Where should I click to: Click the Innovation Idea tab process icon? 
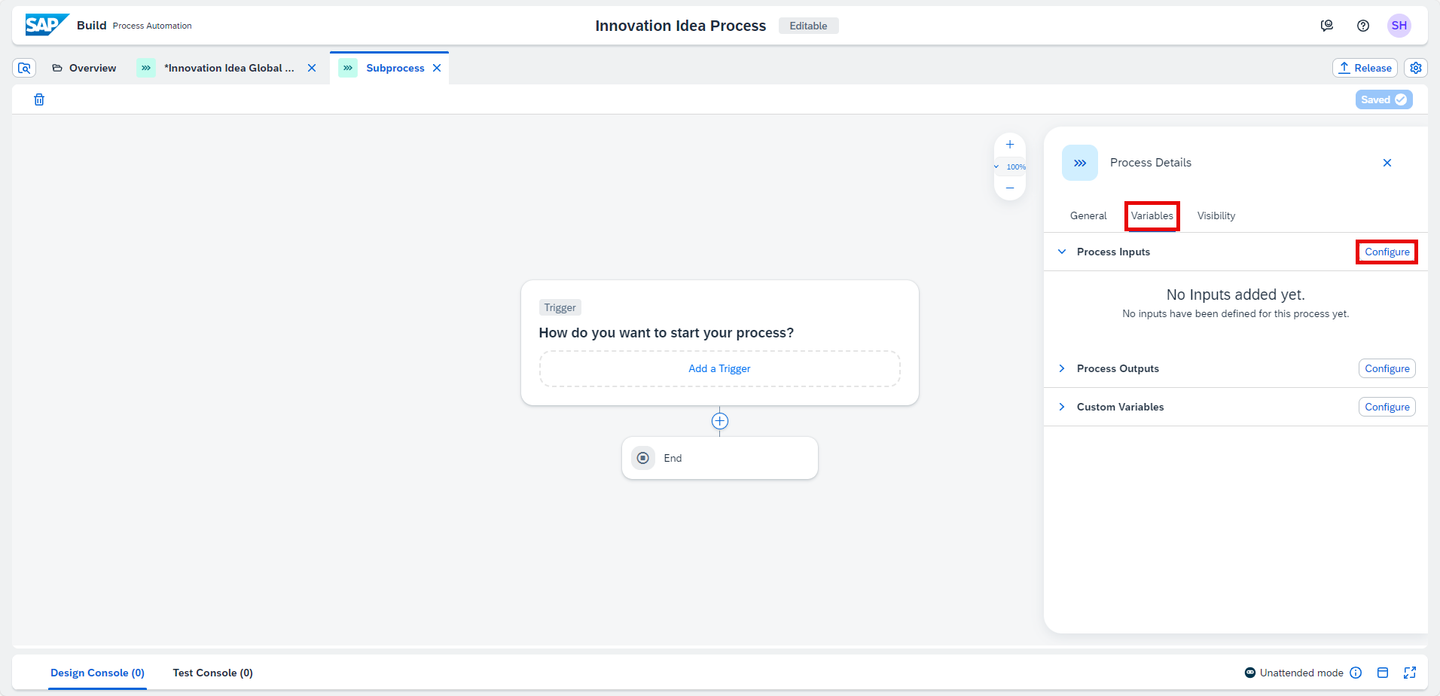pyautogui.click(x=146, y=68)
